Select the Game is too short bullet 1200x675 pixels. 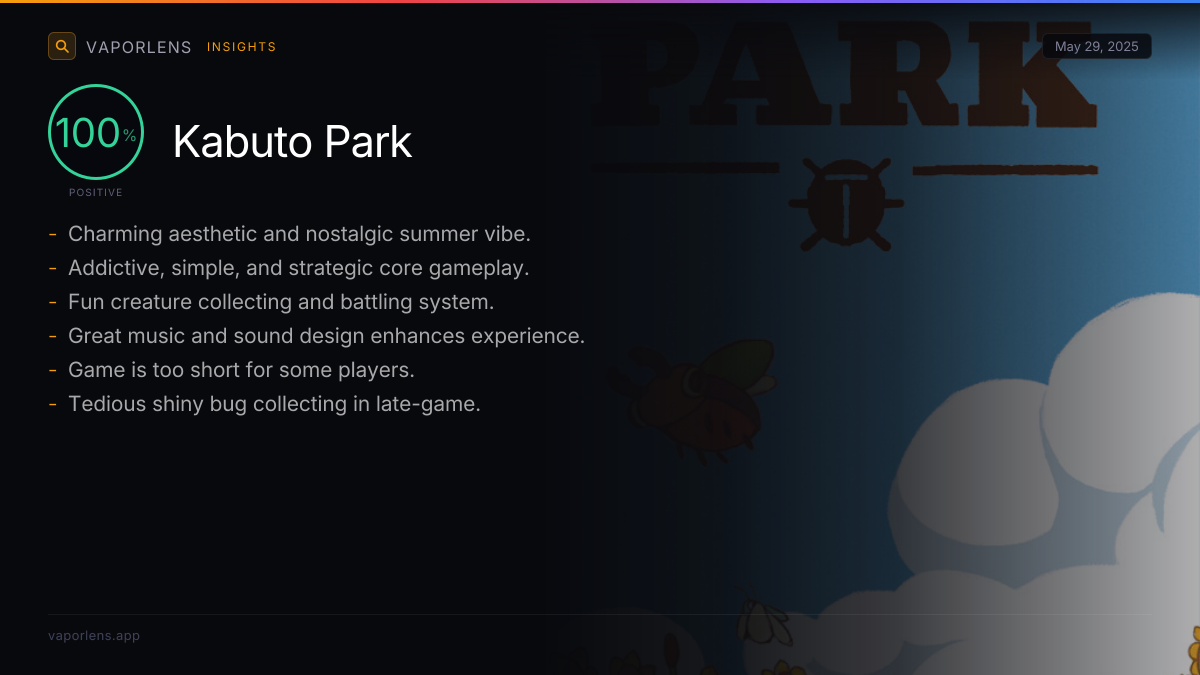(241, 370)
